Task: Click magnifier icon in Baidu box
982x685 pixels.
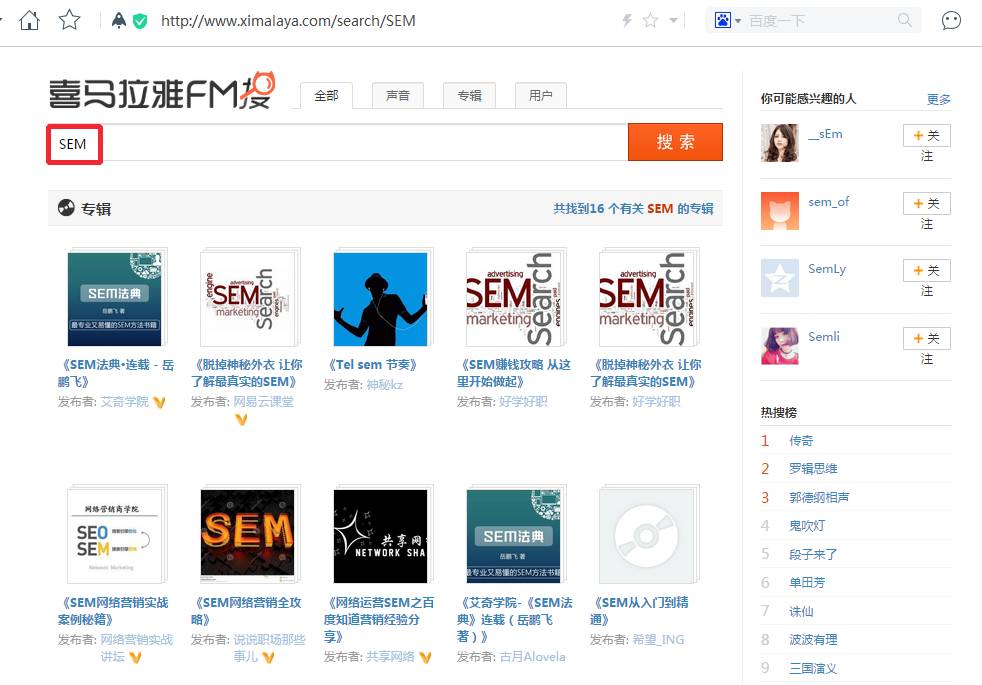Action: click(904, 20)
